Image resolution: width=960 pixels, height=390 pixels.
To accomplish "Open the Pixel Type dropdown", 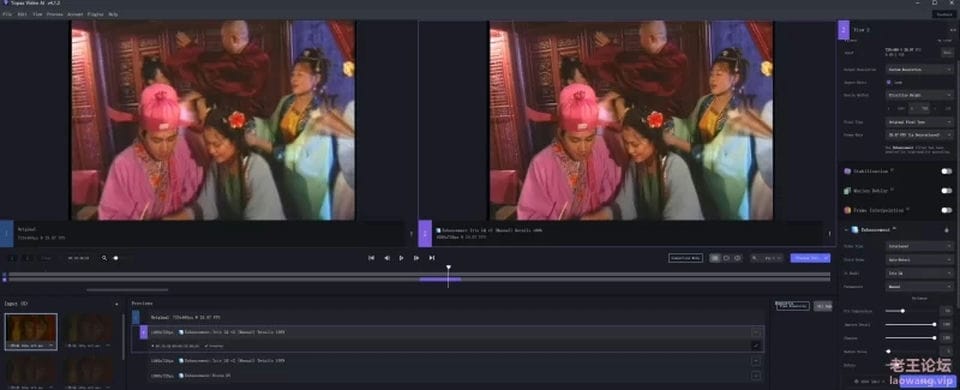I will (919, 122).
